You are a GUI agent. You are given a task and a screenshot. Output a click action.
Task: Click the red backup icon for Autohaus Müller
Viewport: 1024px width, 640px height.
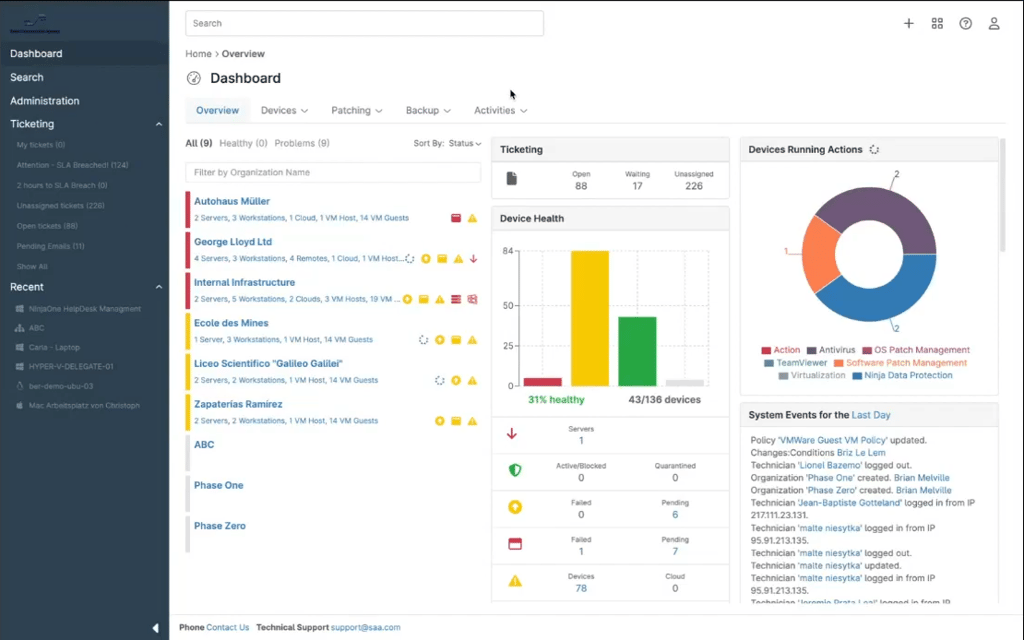click(x=456, y=218)
